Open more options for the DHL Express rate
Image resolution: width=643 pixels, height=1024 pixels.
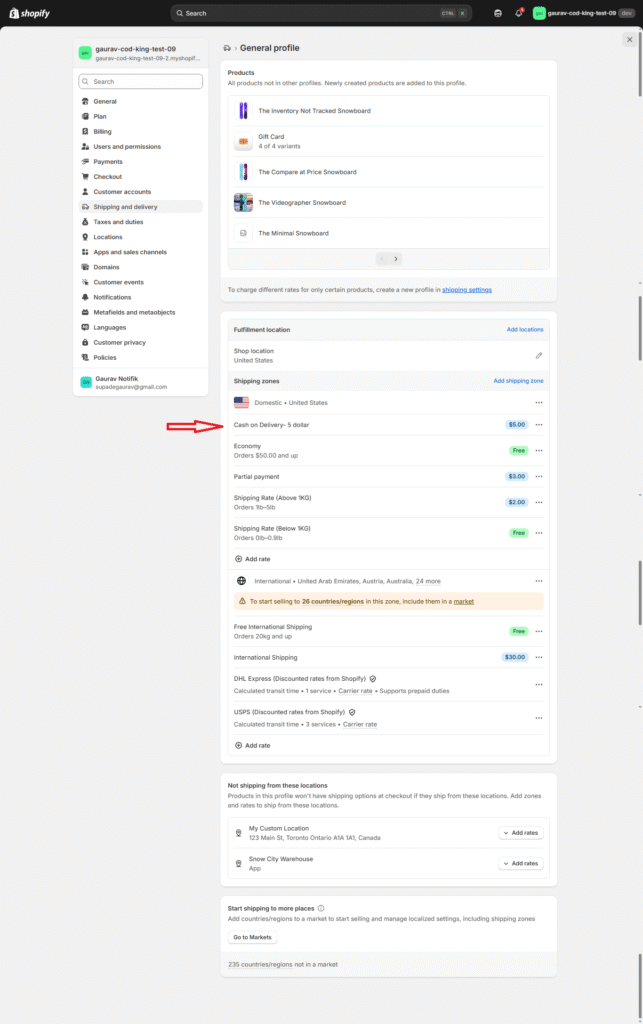(x=539, y=684)
